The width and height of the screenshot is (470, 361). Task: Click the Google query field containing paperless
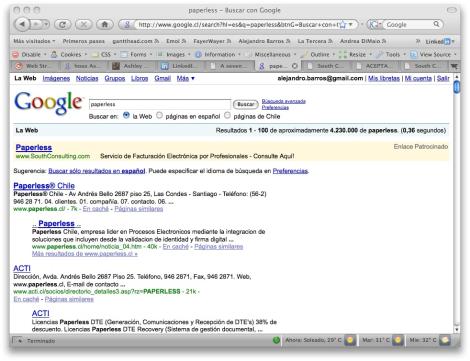pyautogui.click(x=160, y=104)
